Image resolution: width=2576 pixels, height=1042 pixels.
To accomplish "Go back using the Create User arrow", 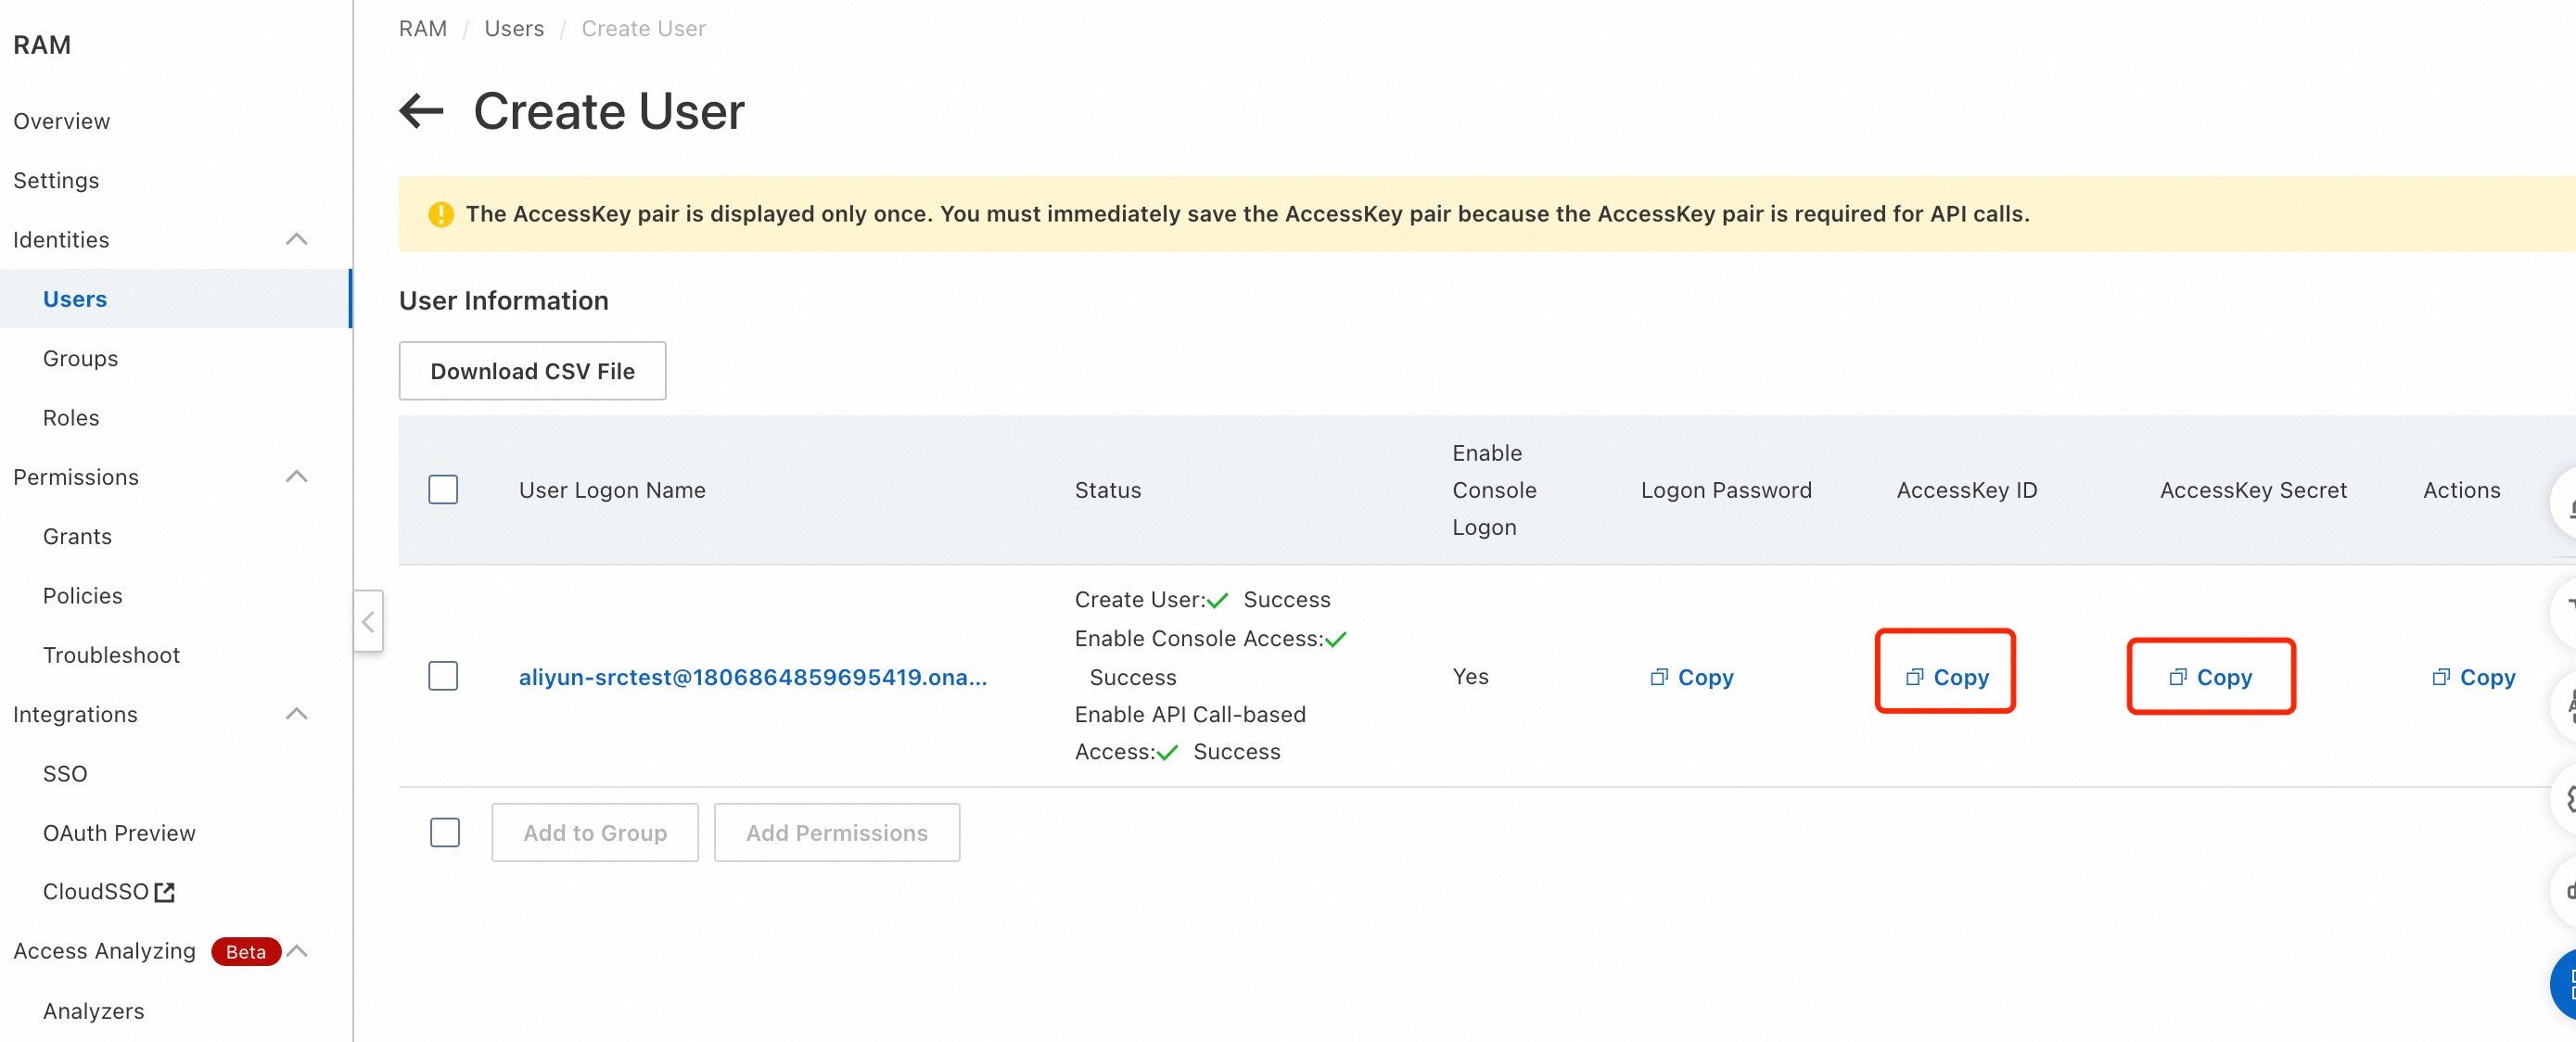I will pos(421,111).
